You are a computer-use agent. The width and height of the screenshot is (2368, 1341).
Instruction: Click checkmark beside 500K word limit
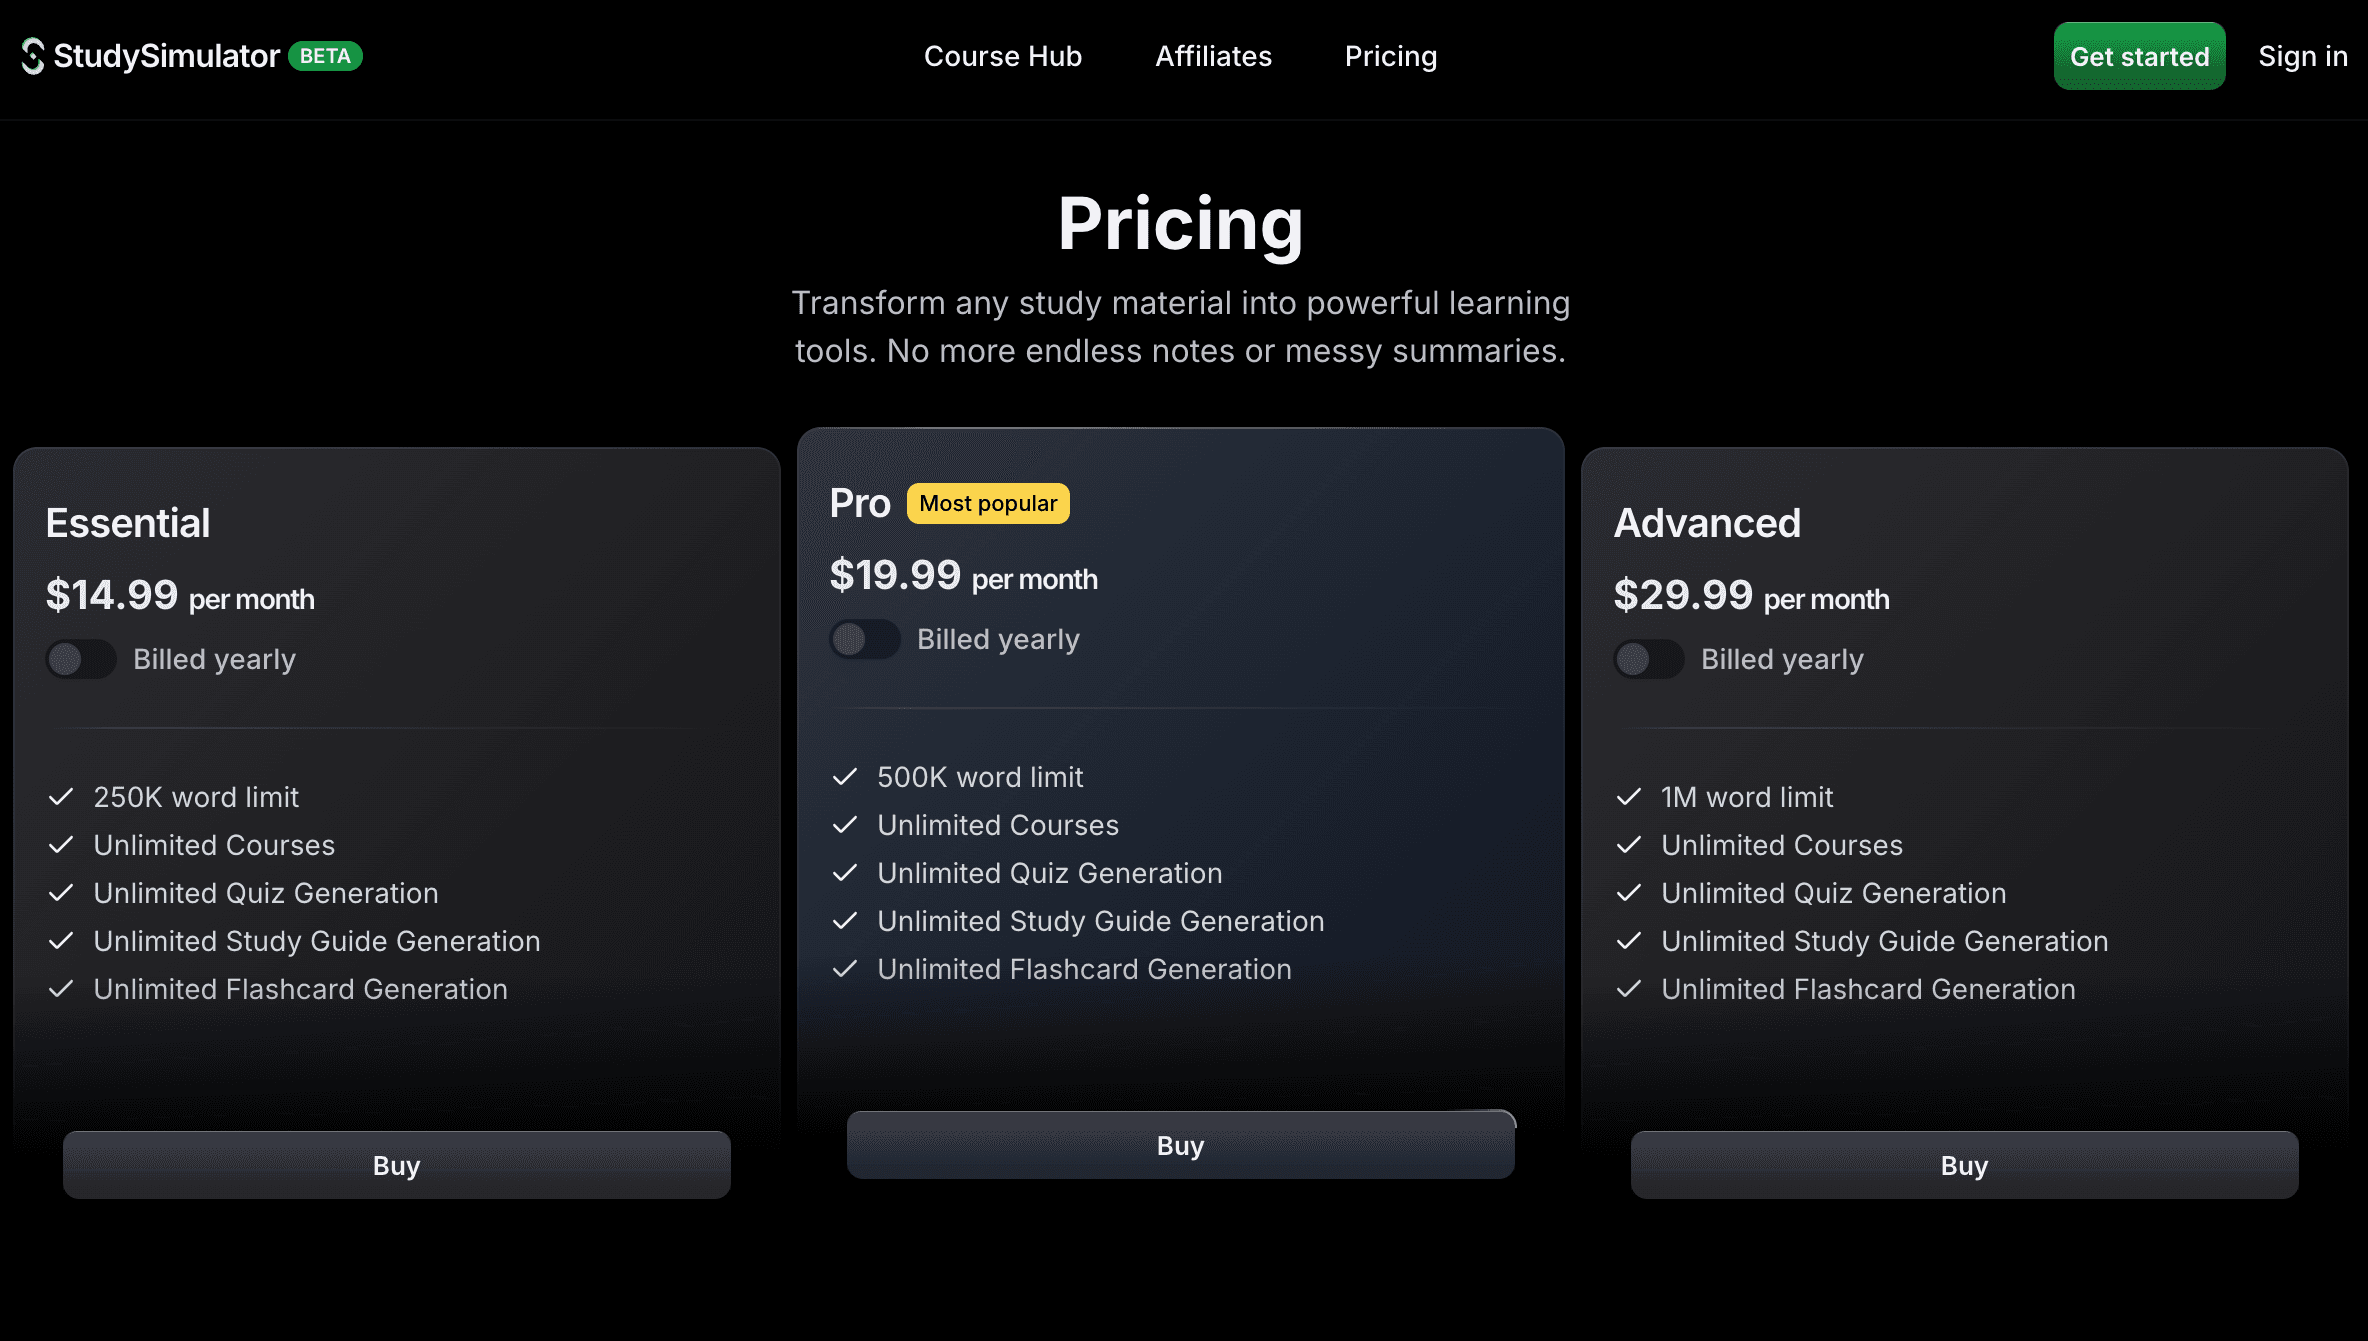[x=845, y=777]
